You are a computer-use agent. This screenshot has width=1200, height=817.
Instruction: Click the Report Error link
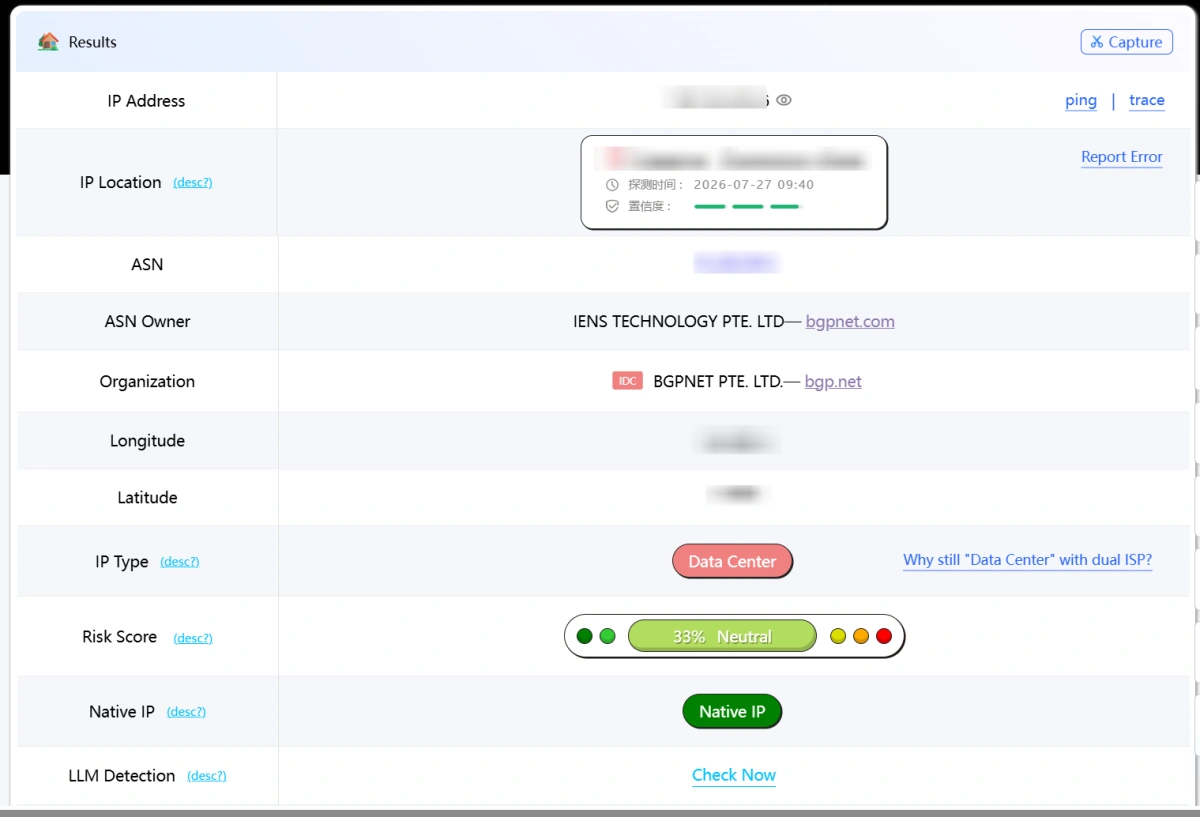pyautogui.click(x=1122, y=157)
